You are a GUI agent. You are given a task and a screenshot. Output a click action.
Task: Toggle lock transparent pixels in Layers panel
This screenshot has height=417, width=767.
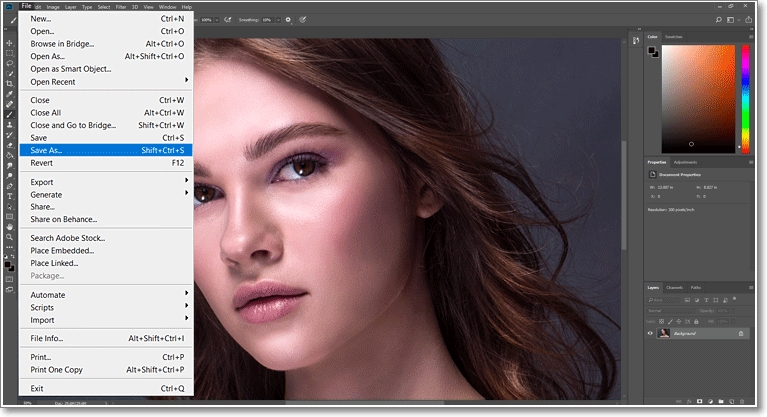point(661,322)
